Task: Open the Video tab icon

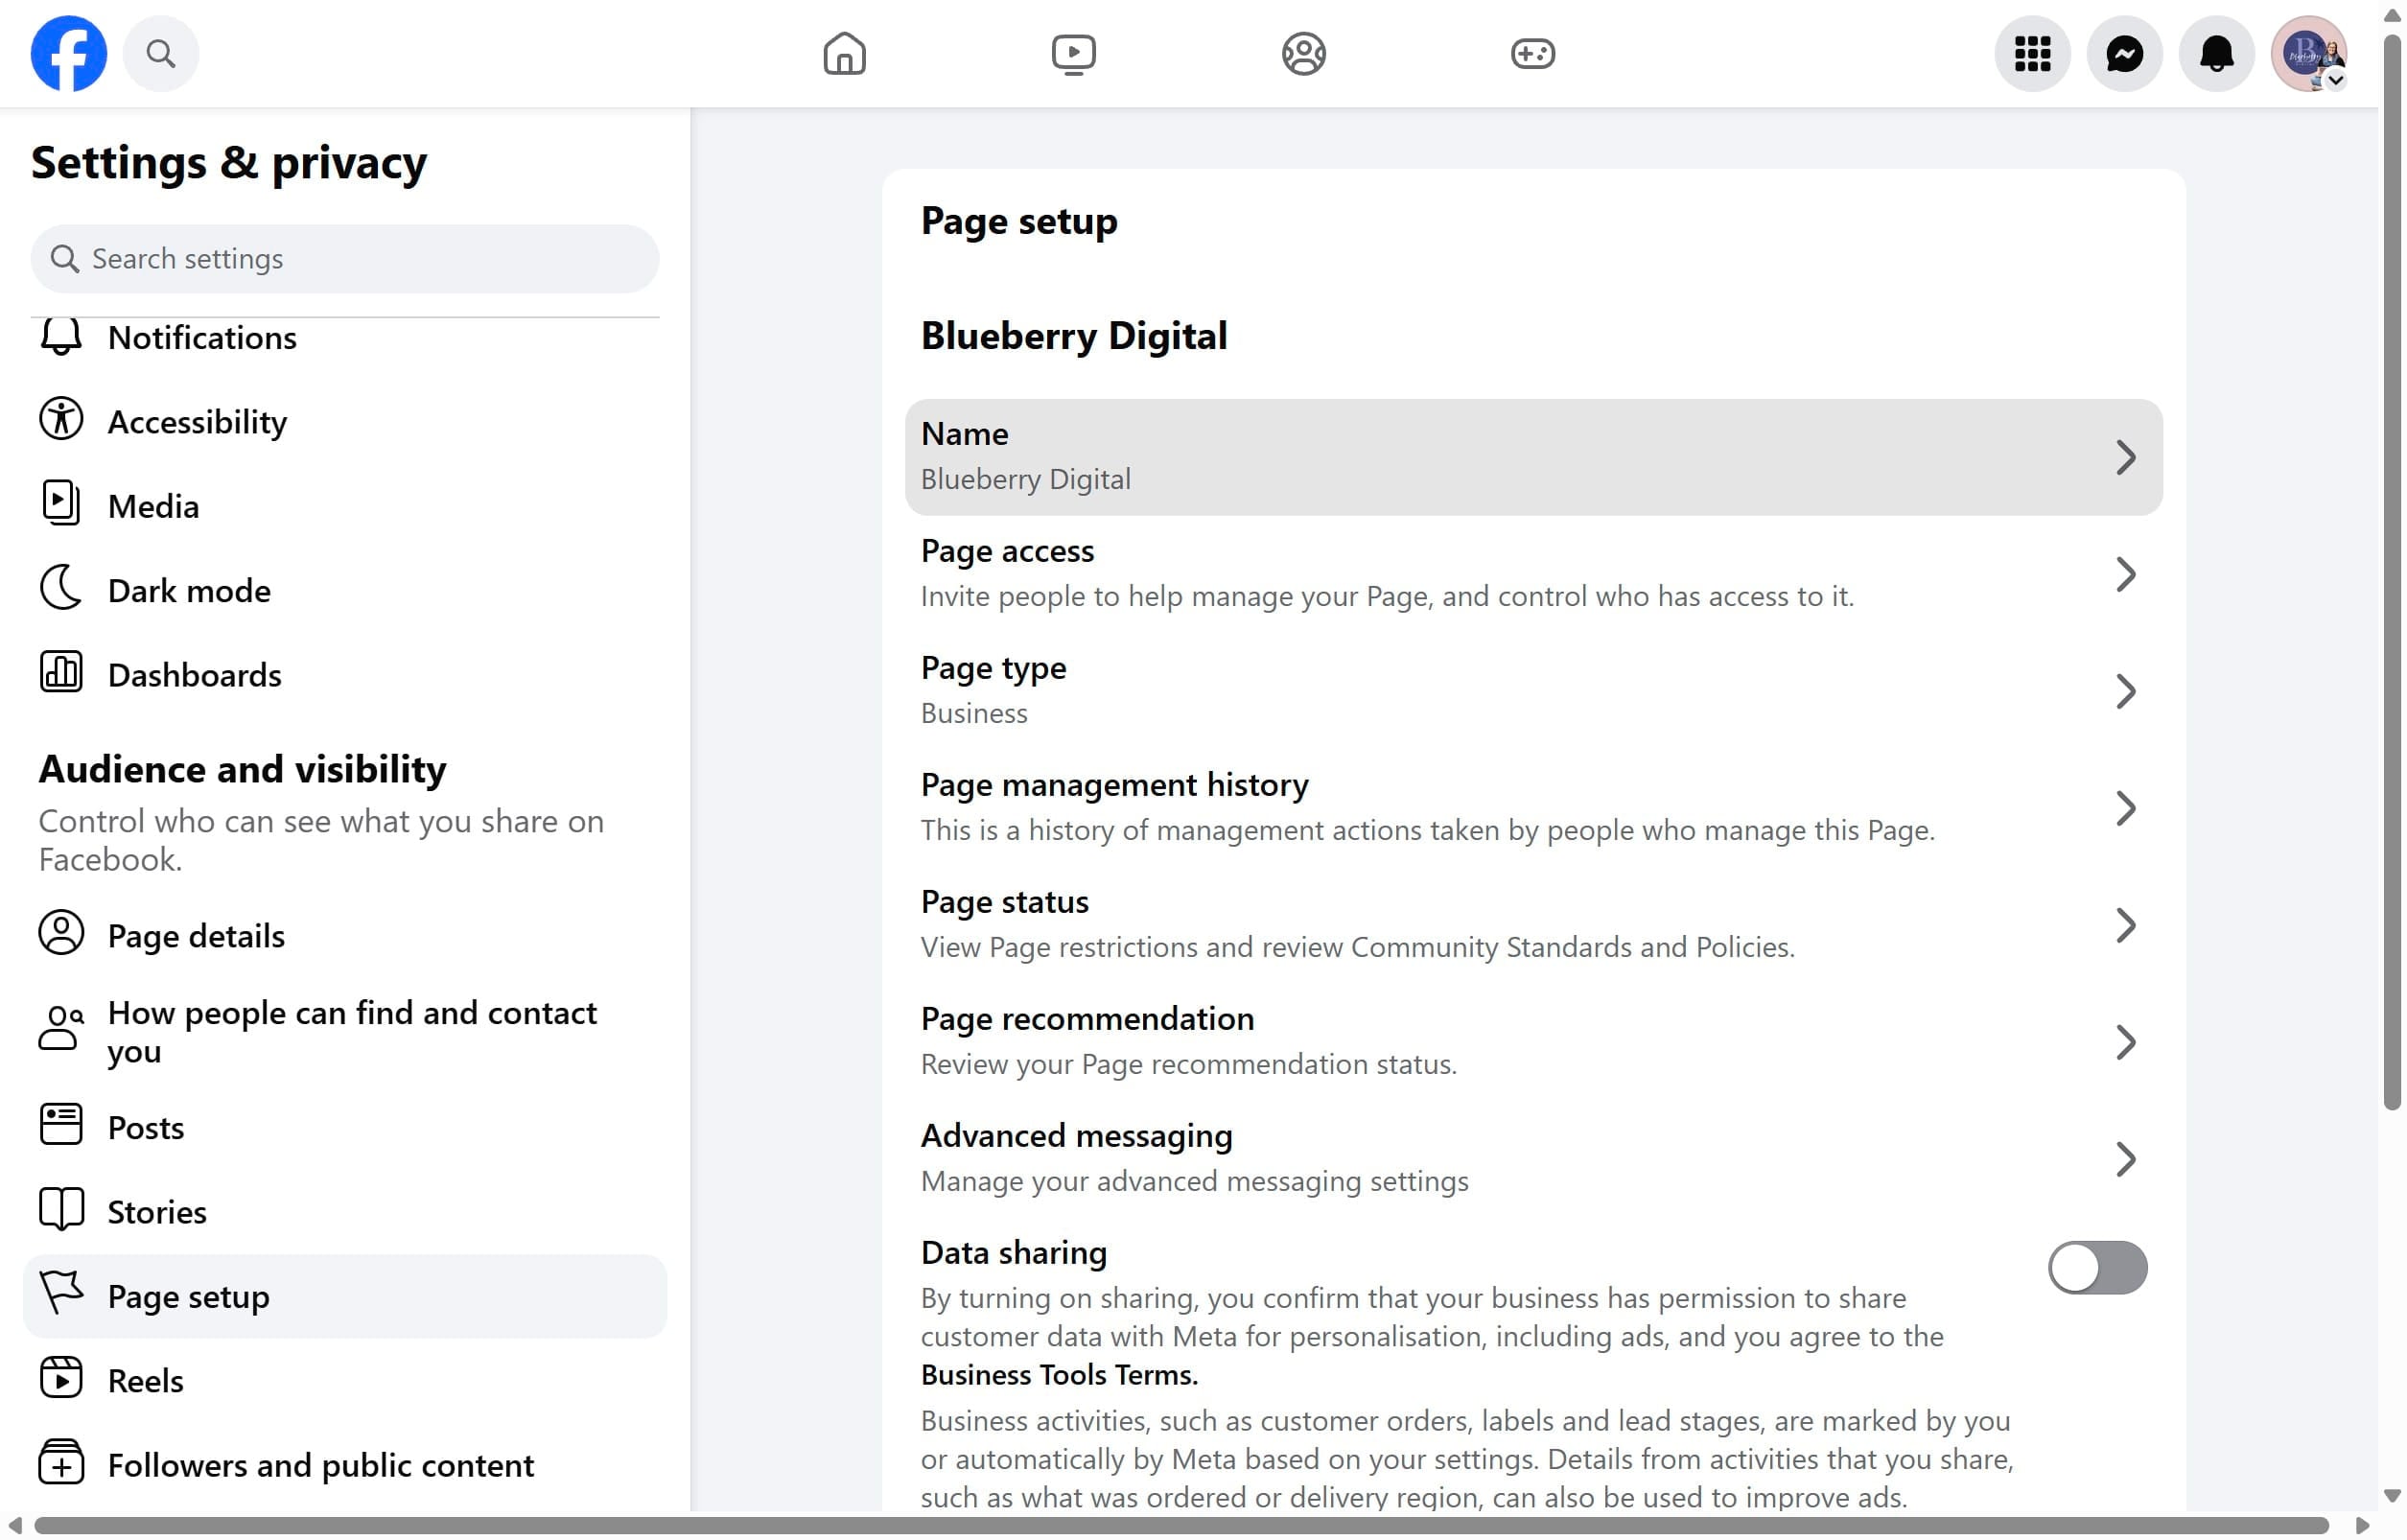Action: 1073,53
